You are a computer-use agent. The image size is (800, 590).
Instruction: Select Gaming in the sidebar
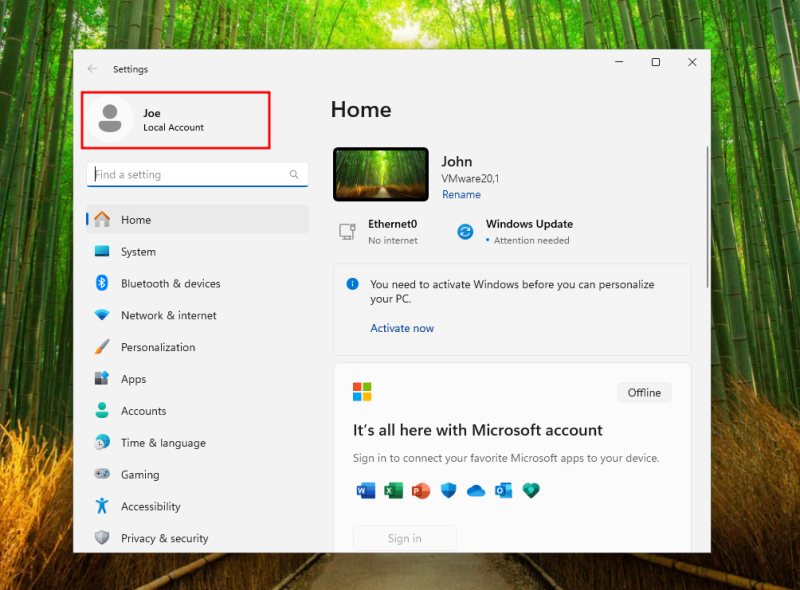click(x=140, y=475)
